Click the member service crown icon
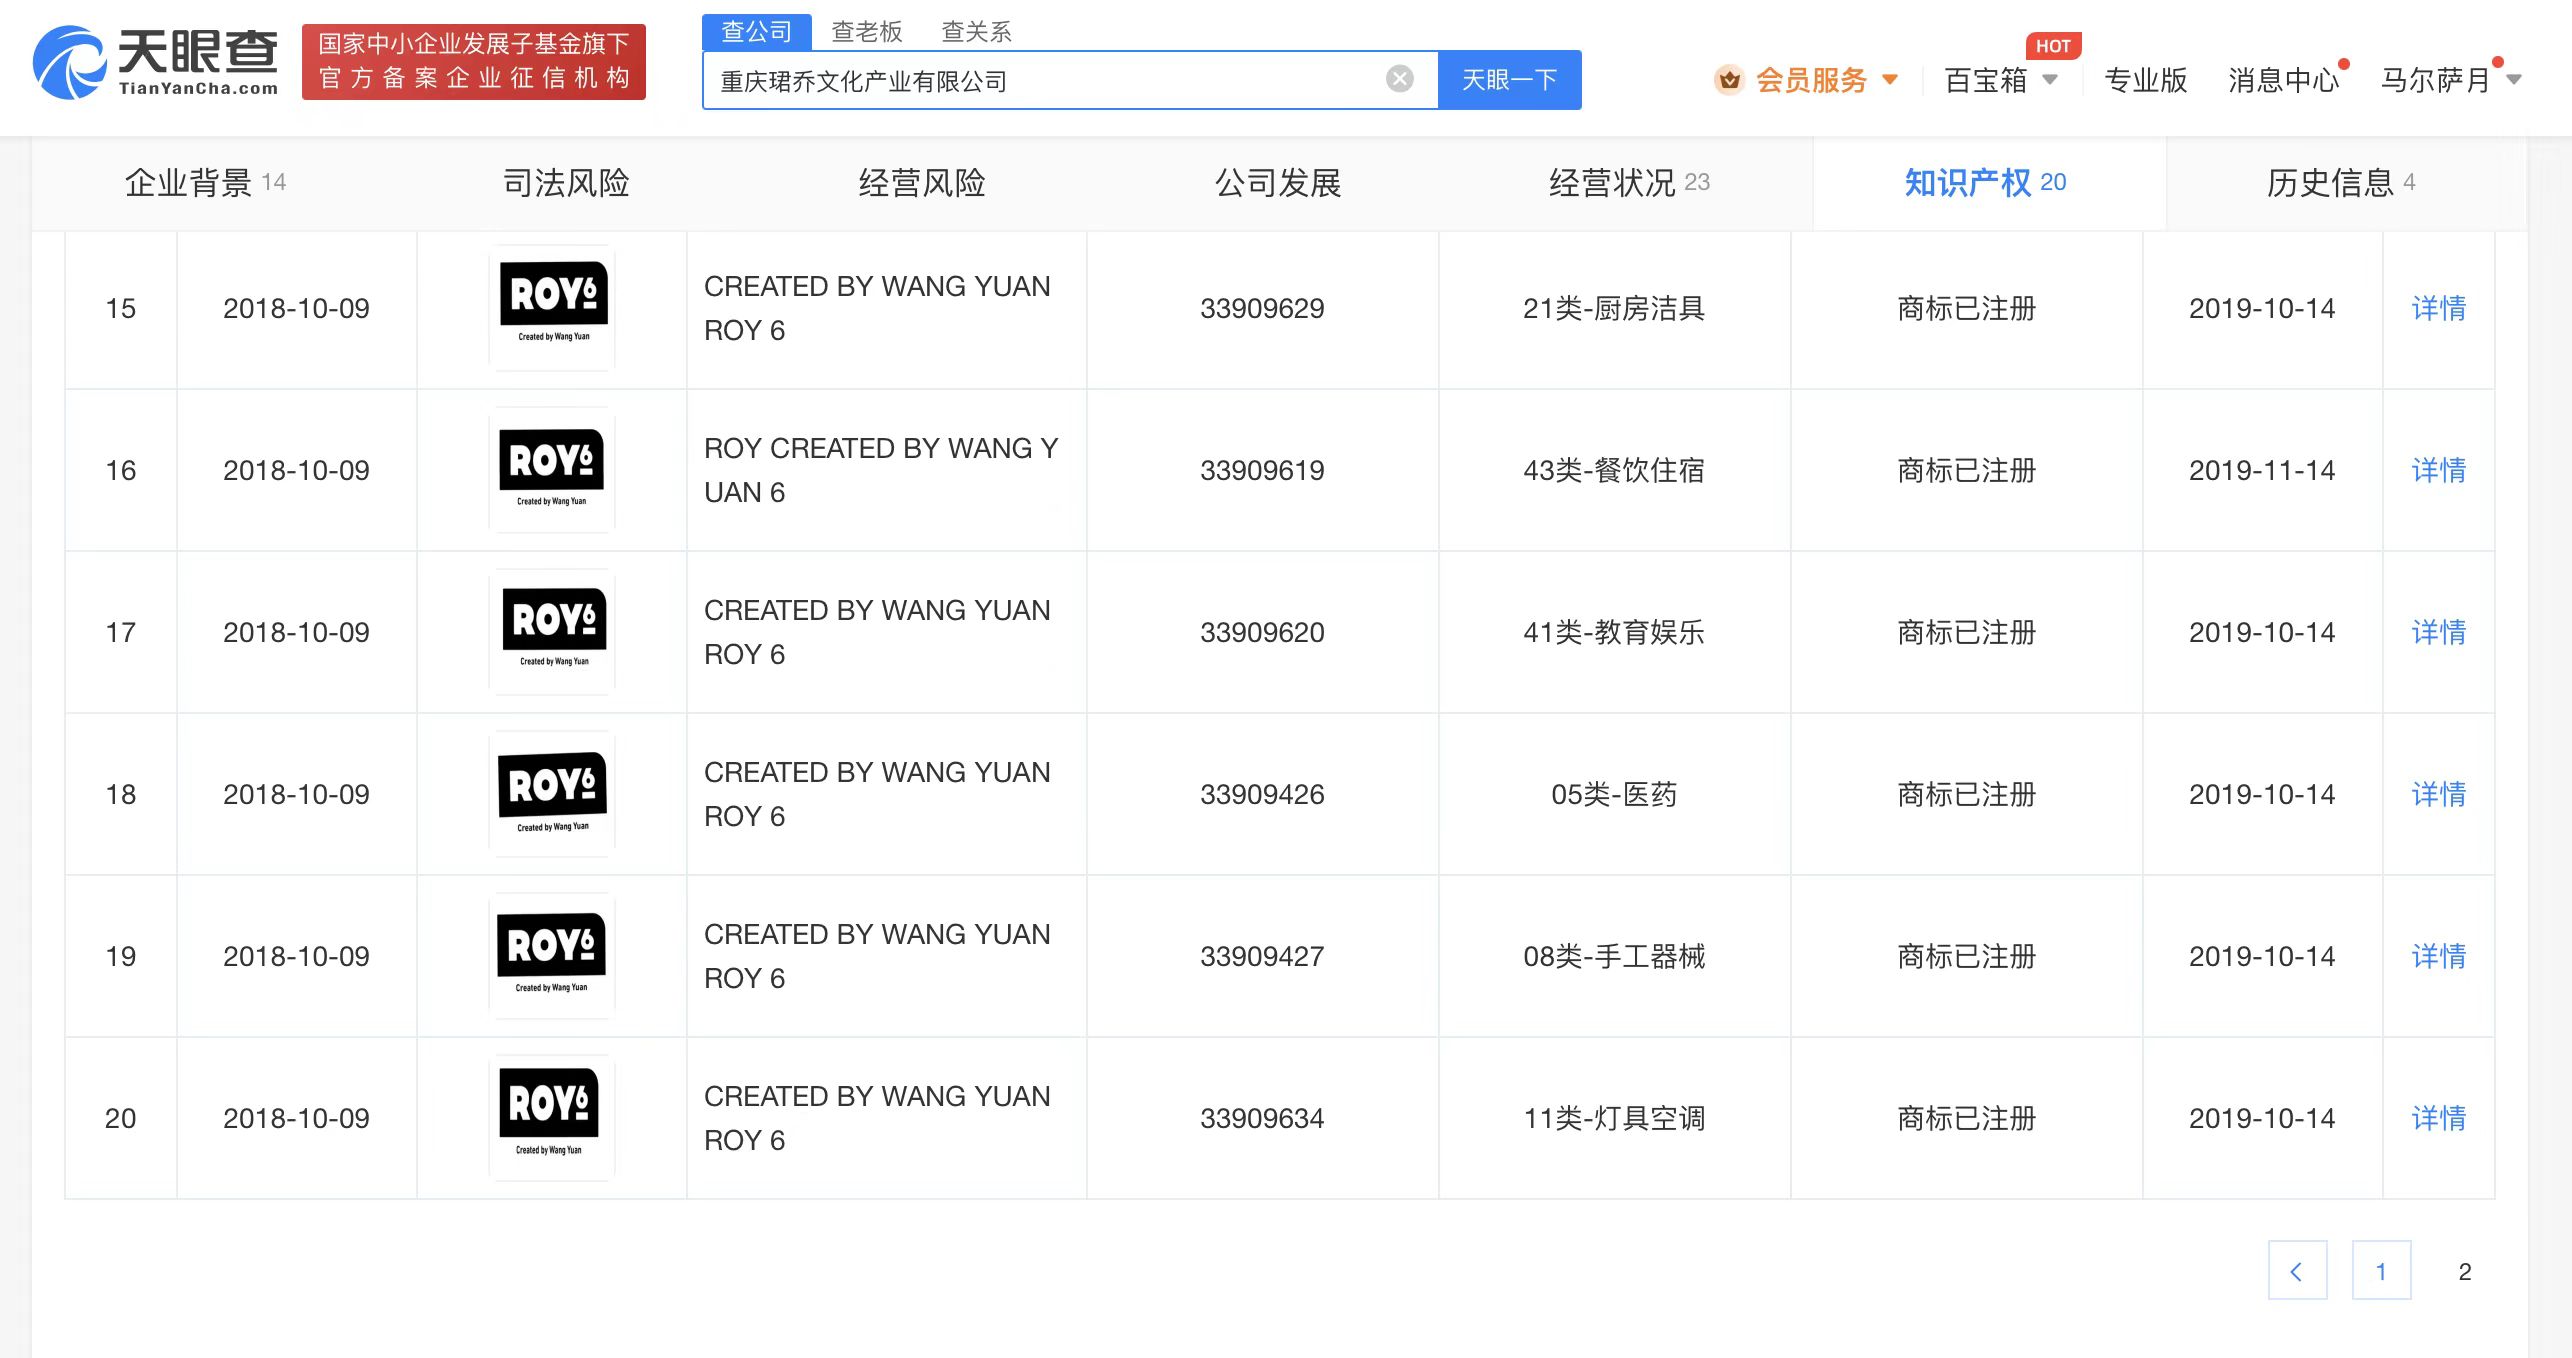This screenshot has height=1358, width=2572. (1729, 80)
